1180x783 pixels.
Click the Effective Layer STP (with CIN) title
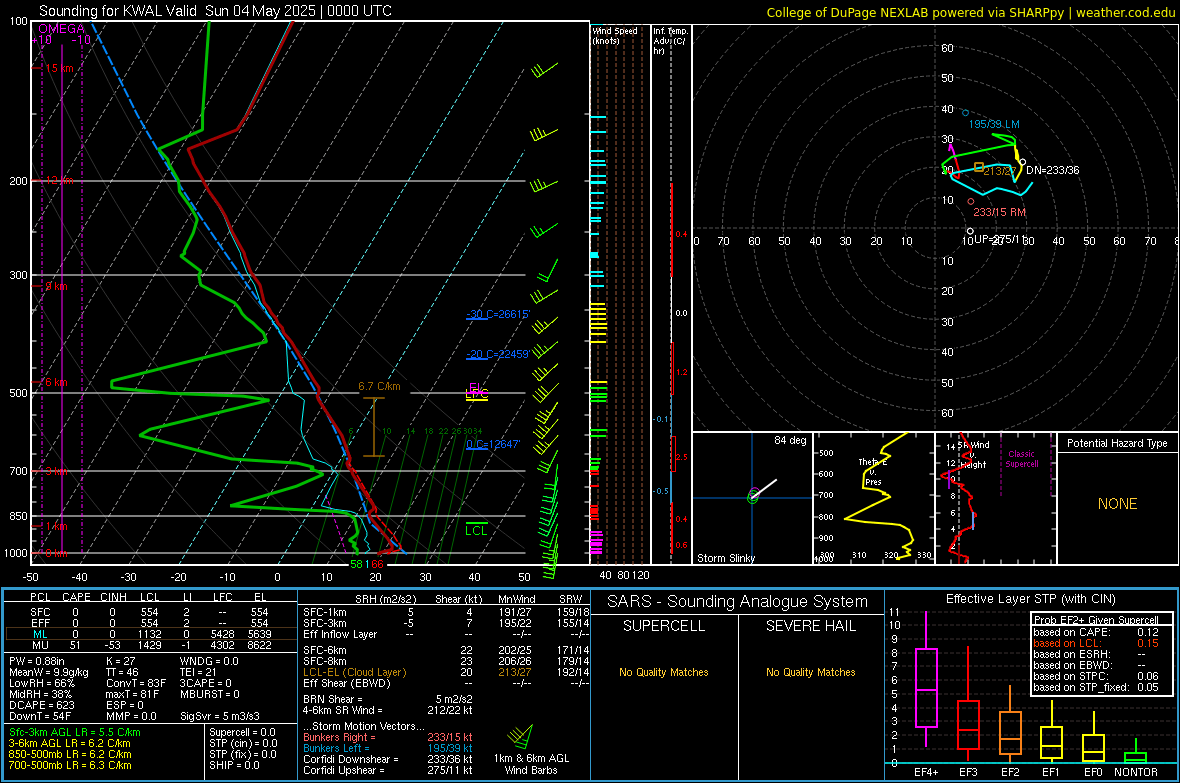pos(1030,599)
